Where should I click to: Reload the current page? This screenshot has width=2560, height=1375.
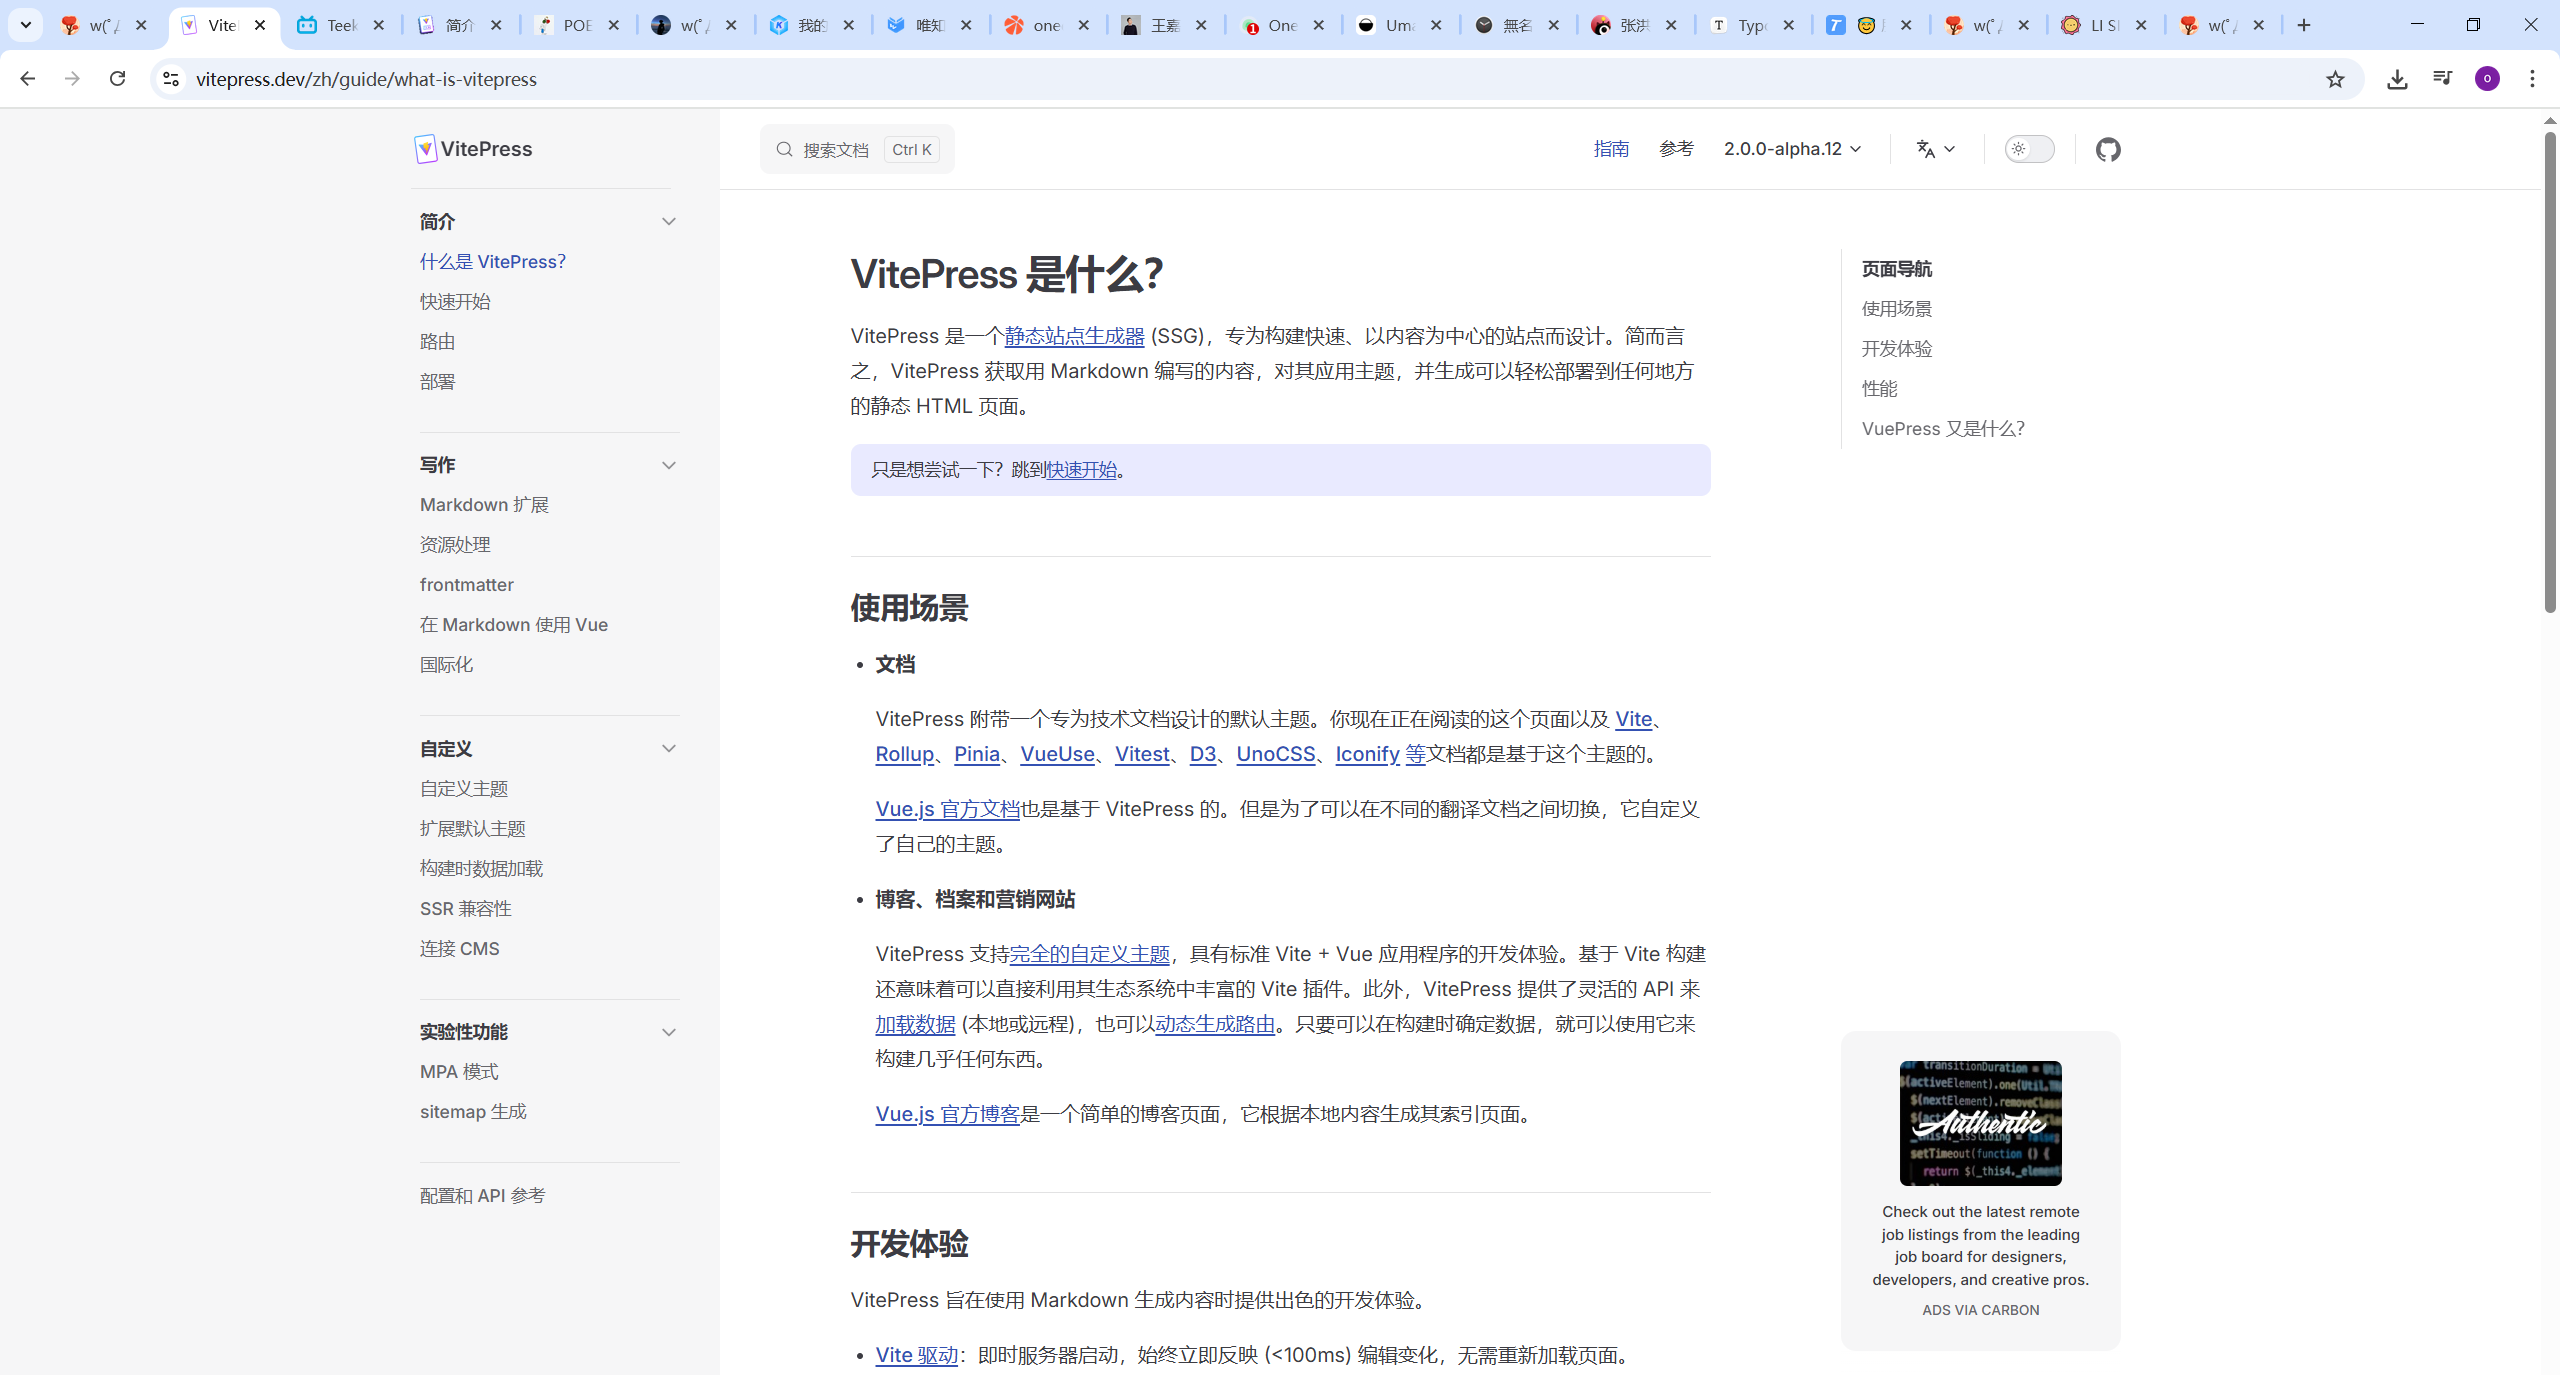point(117,78)
